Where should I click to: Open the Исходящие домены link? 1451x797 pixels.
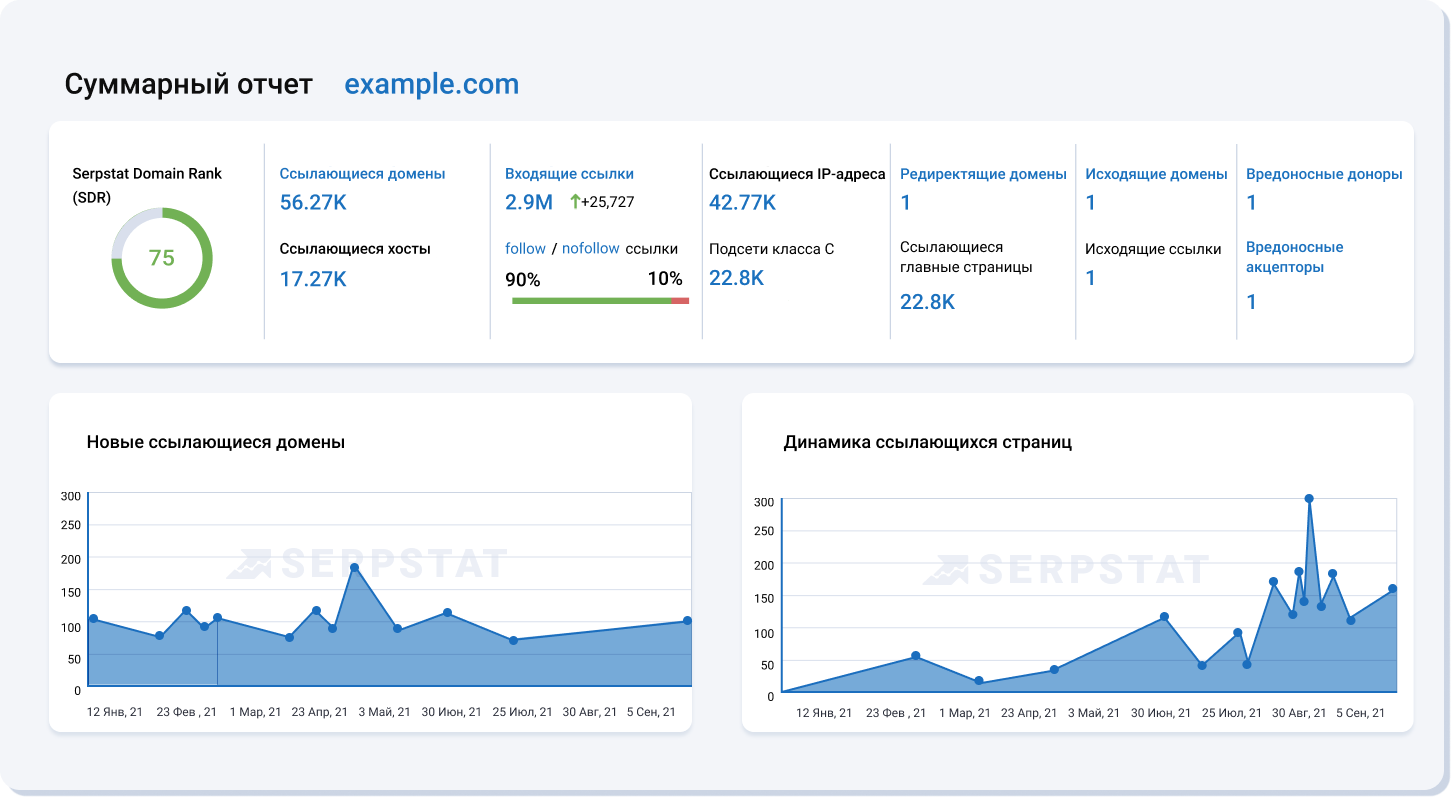pos(1156,174)
